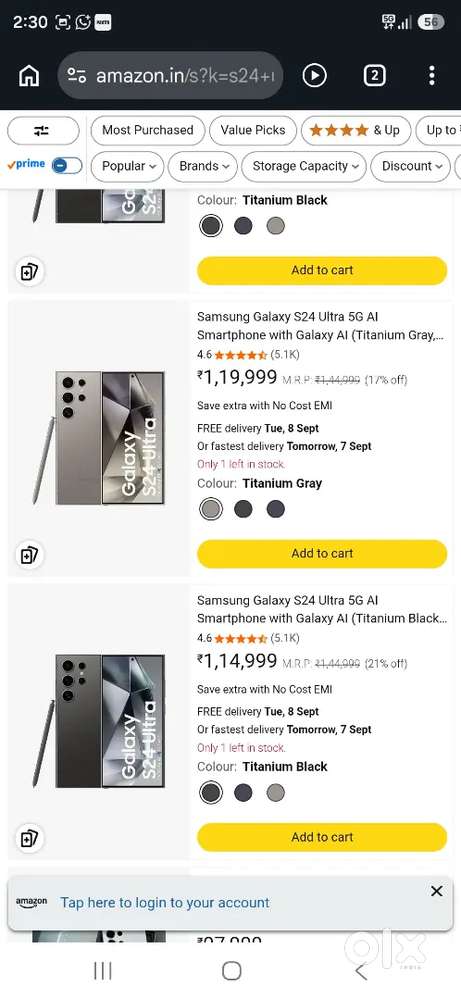Open the filter sliders icon
This screenshot has height=1000, width=461.
pos(42,131)
